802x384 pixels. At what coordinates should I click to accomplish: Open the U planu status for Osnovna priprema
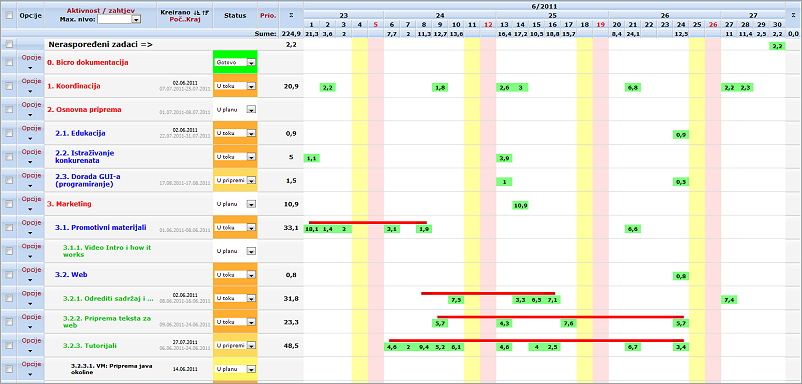235,109
